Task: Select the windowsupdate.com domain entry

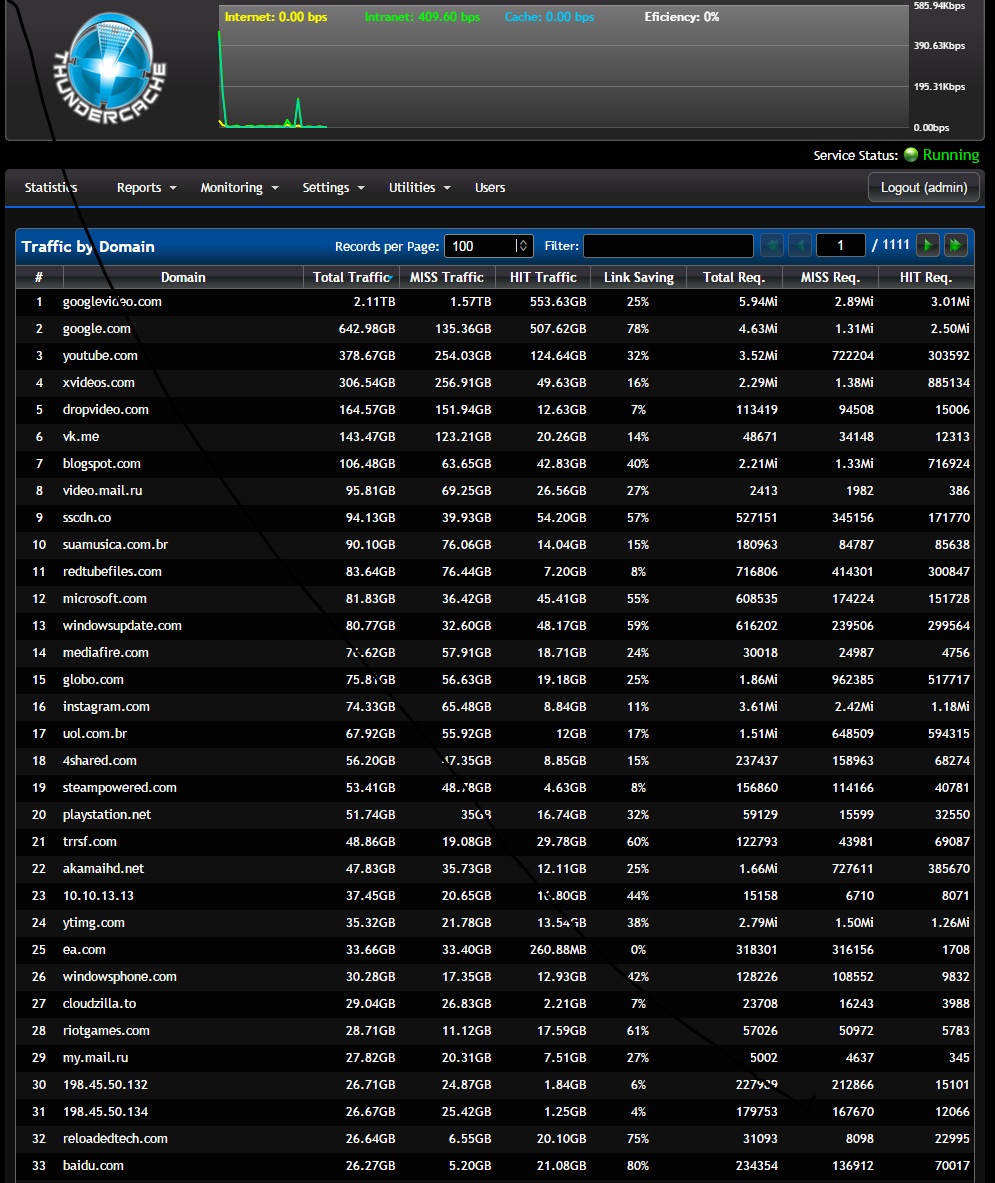Action: click(121, 625)
